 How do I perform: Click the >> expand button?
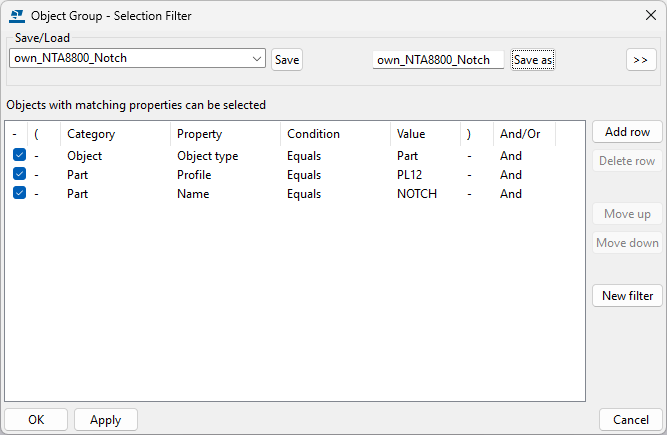pos(641,60)
